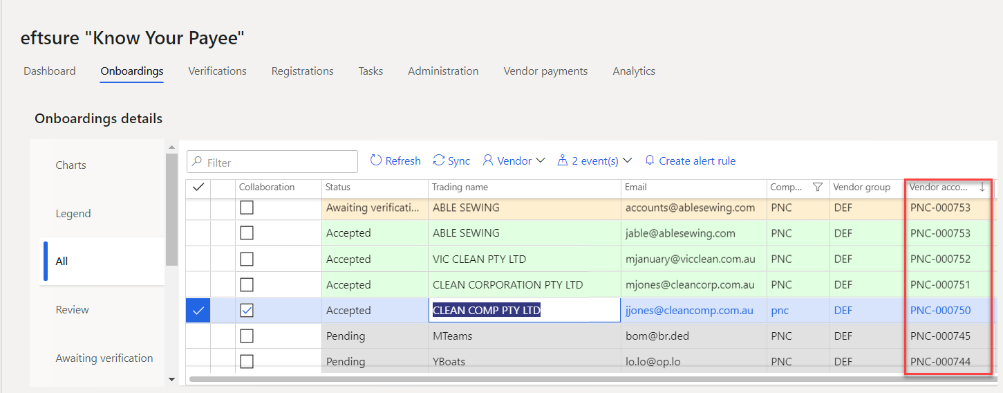
Task: Click the MTeams trading name cell
Action: [x=525, y=335]
